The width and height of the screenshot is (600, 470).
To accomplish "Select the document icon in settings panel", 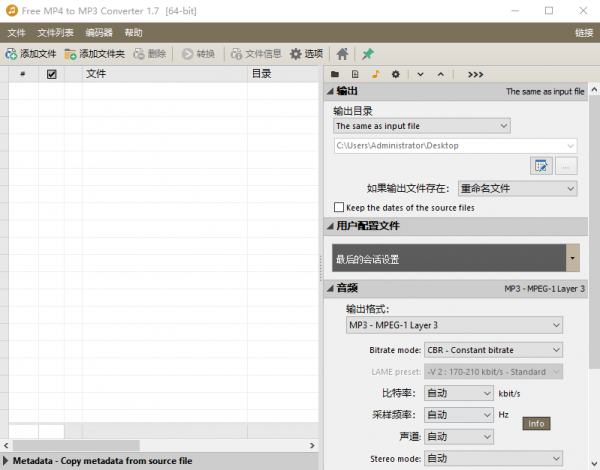I will click(355, 74).
